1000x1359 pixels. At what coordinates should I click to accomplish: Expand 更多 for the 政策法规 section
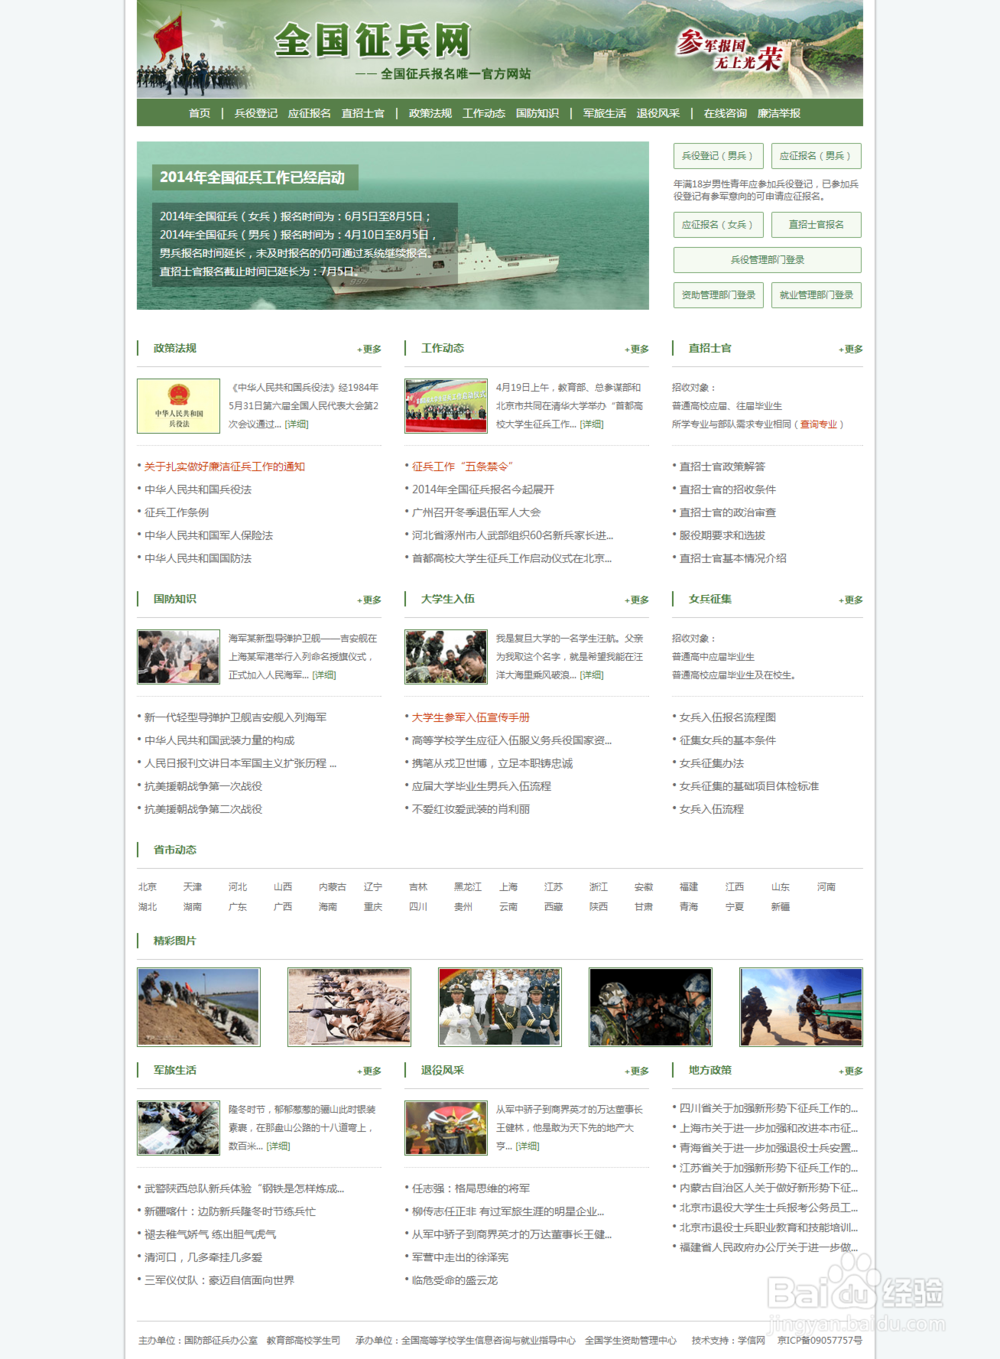click(x=369, y=349)
